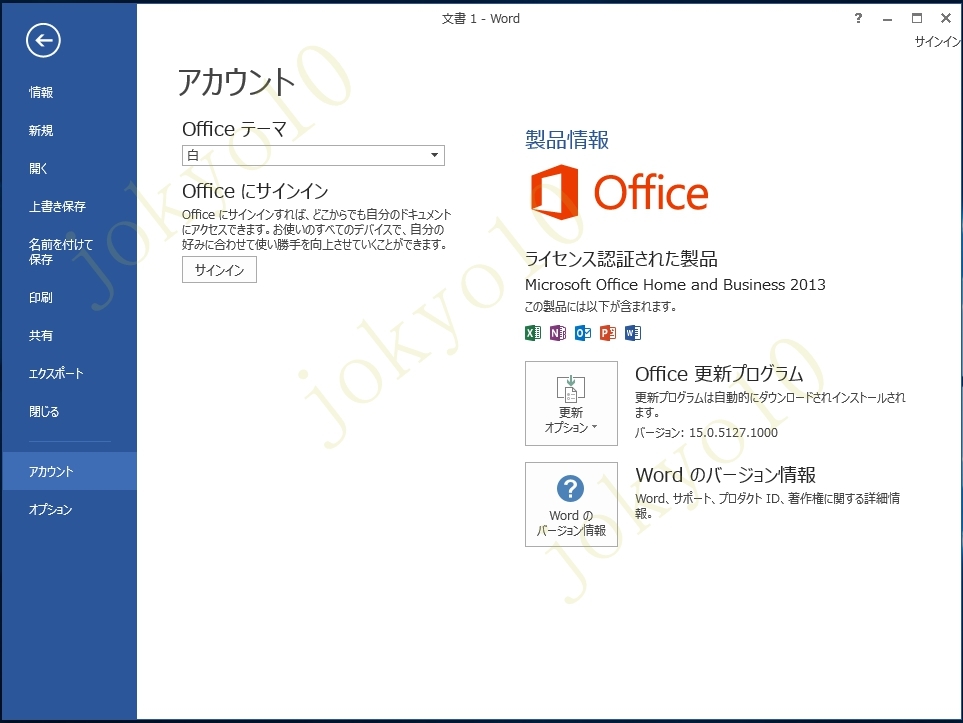This screenshot has width=963, height=723.
Task: Choose 開く from the backstage menu
Action: pos(38,168)
